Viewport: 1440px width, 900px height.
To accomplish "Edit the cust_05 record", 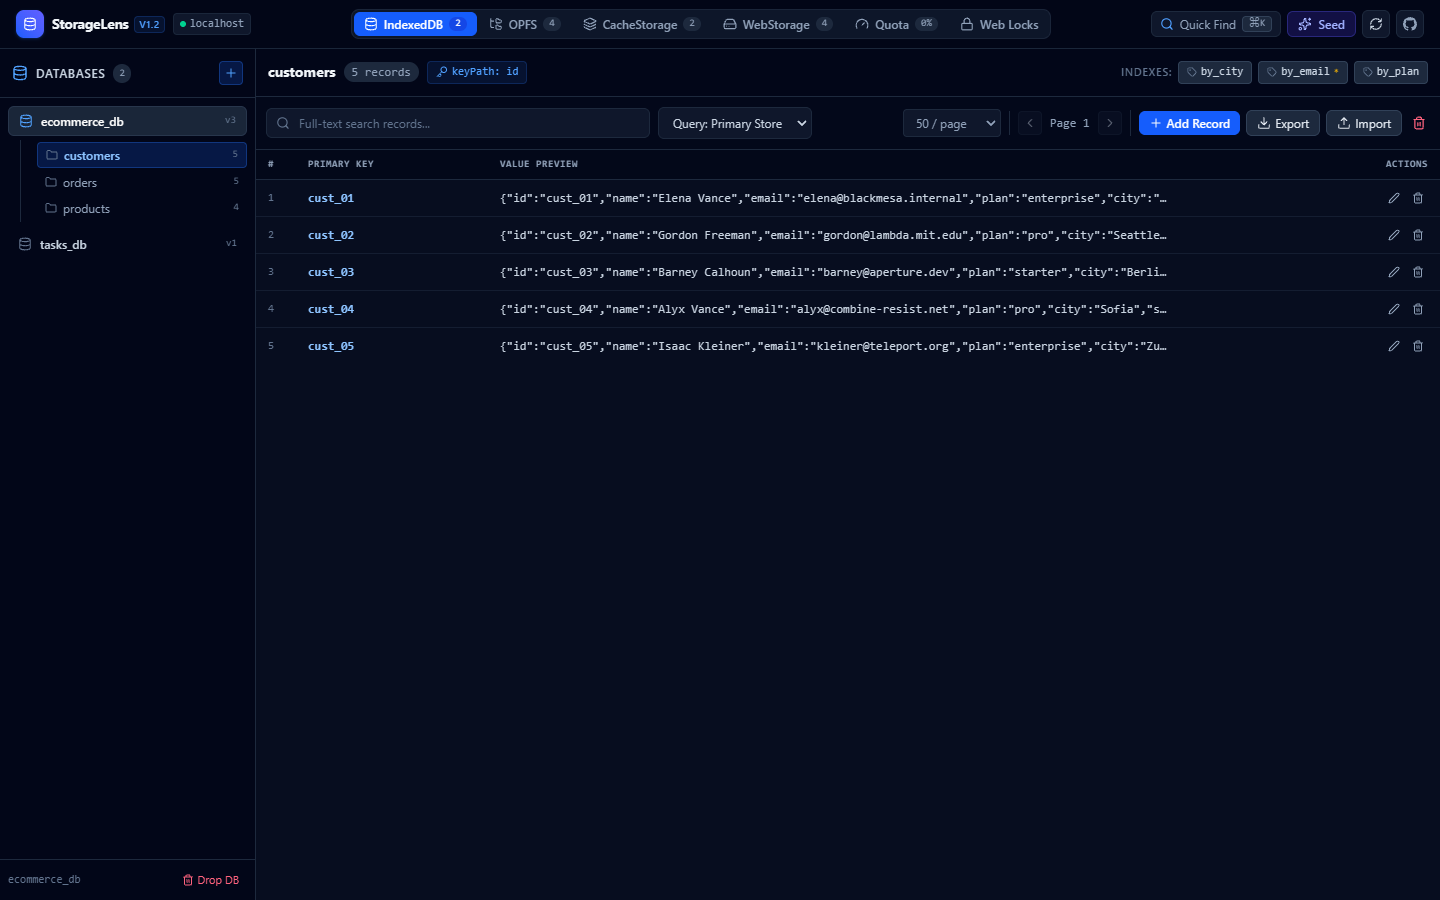I will pyautogui.click(x=1394, y=346).
